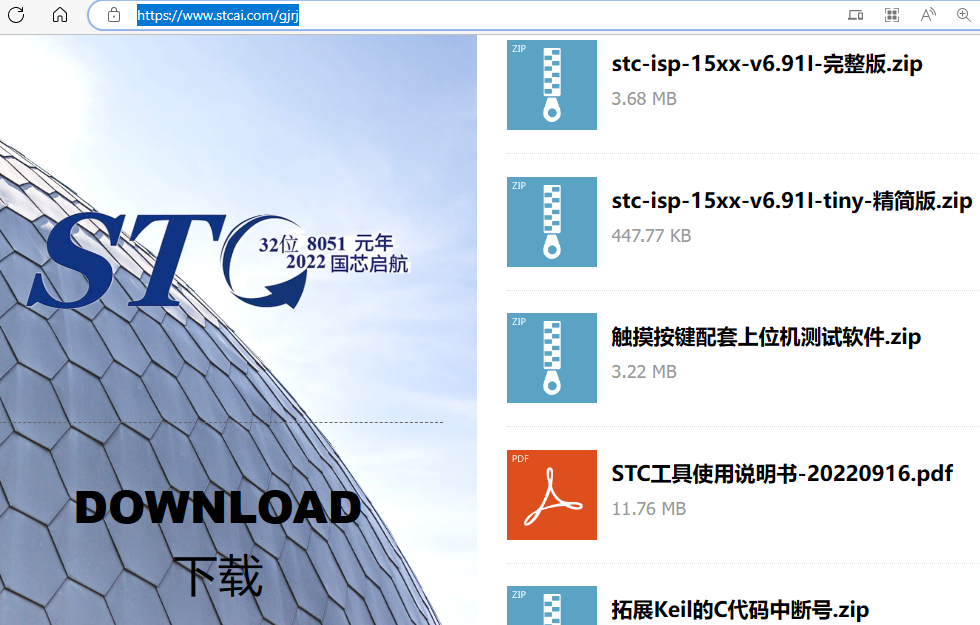Start the read aloud icon

pyautogui.click(x=928, y=15)
